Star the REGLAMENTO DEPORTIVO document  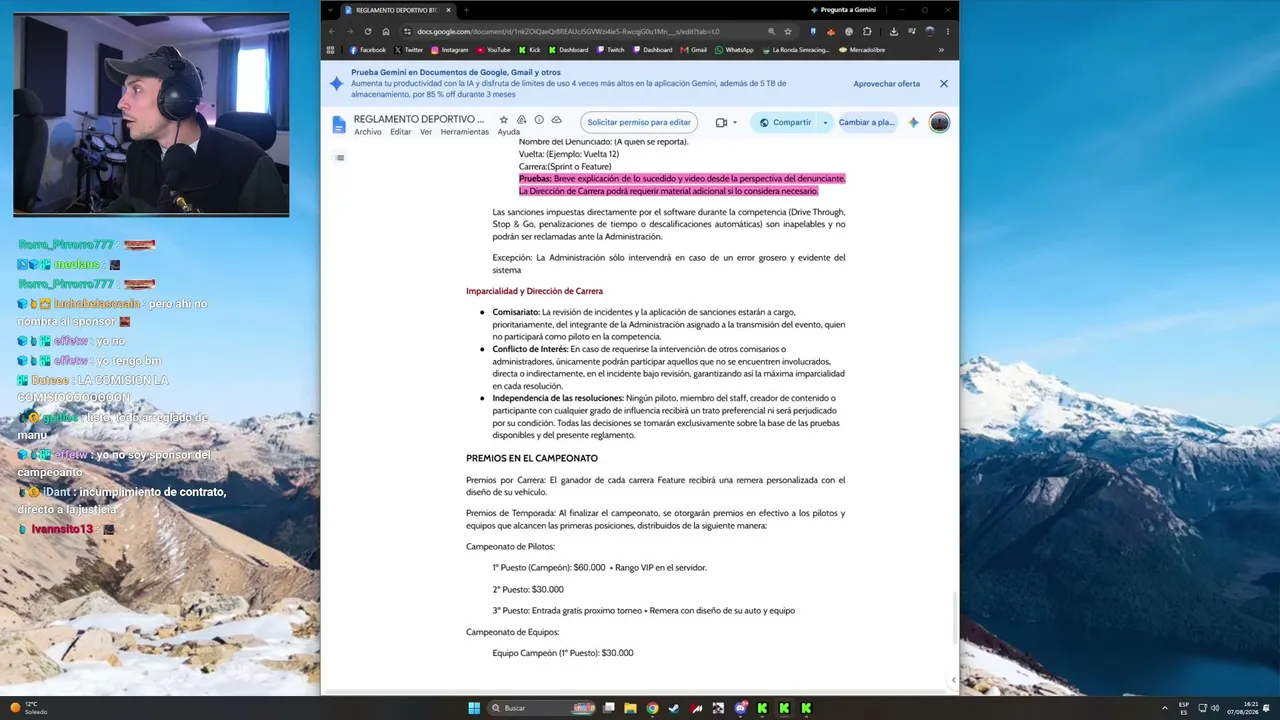(x=503, y=120)
